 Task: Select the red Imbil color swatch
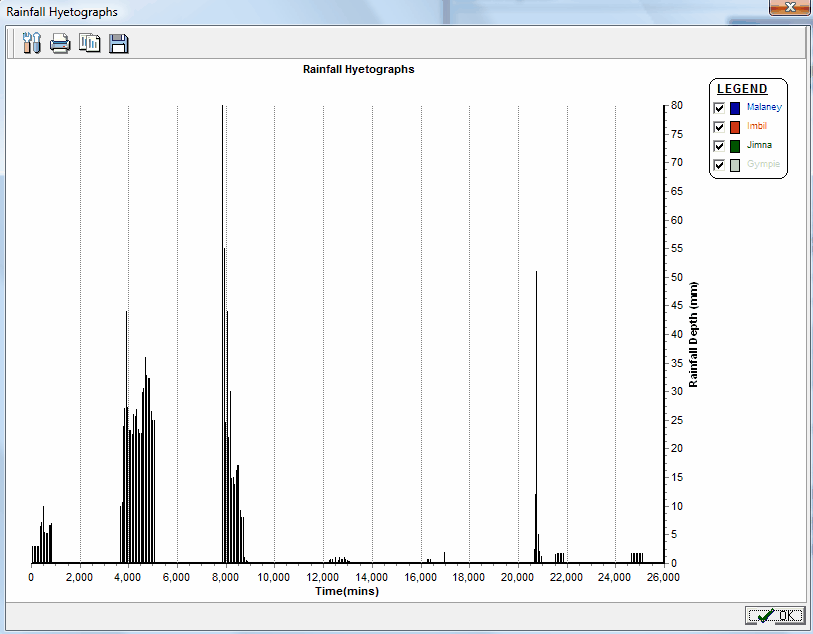coord(735,127)
